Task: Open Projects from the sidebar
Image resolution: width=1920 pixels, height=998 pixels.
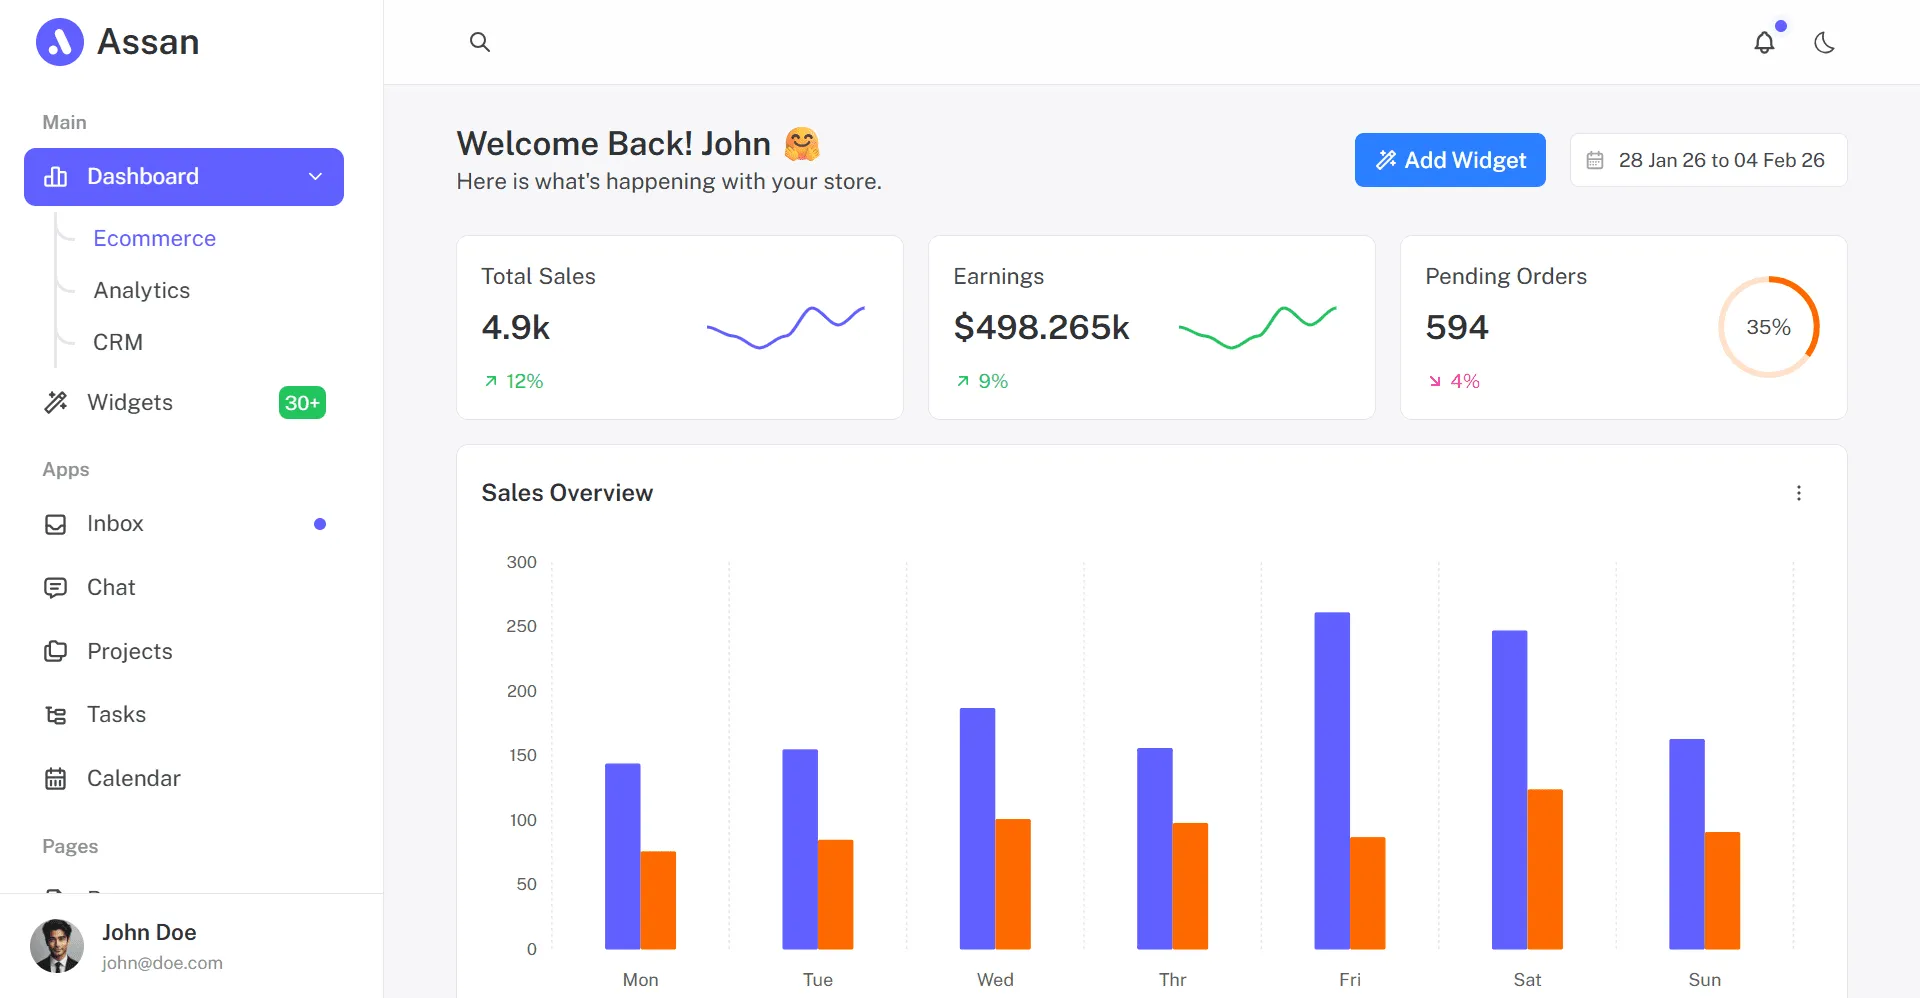Action: coord(184,651)
